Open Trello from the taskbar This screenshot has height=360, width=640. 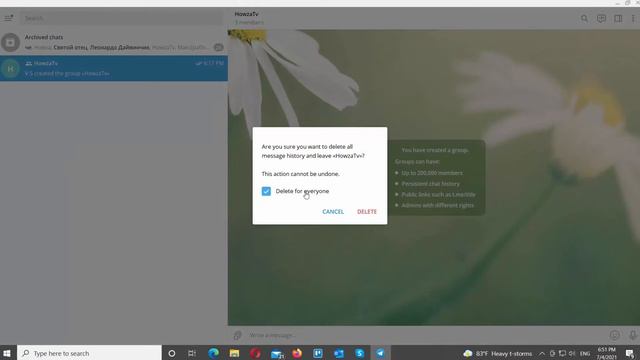(x=318, y=353)
